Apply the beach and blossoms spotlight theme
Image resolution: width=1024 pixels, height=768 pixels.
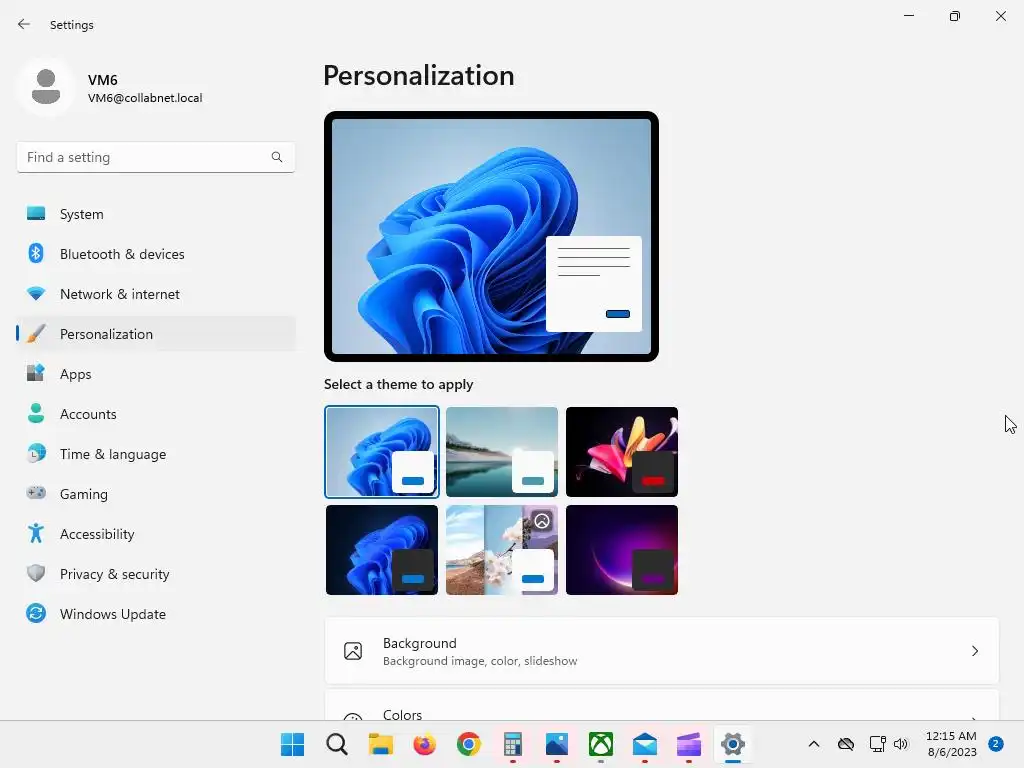click(502, 550)
